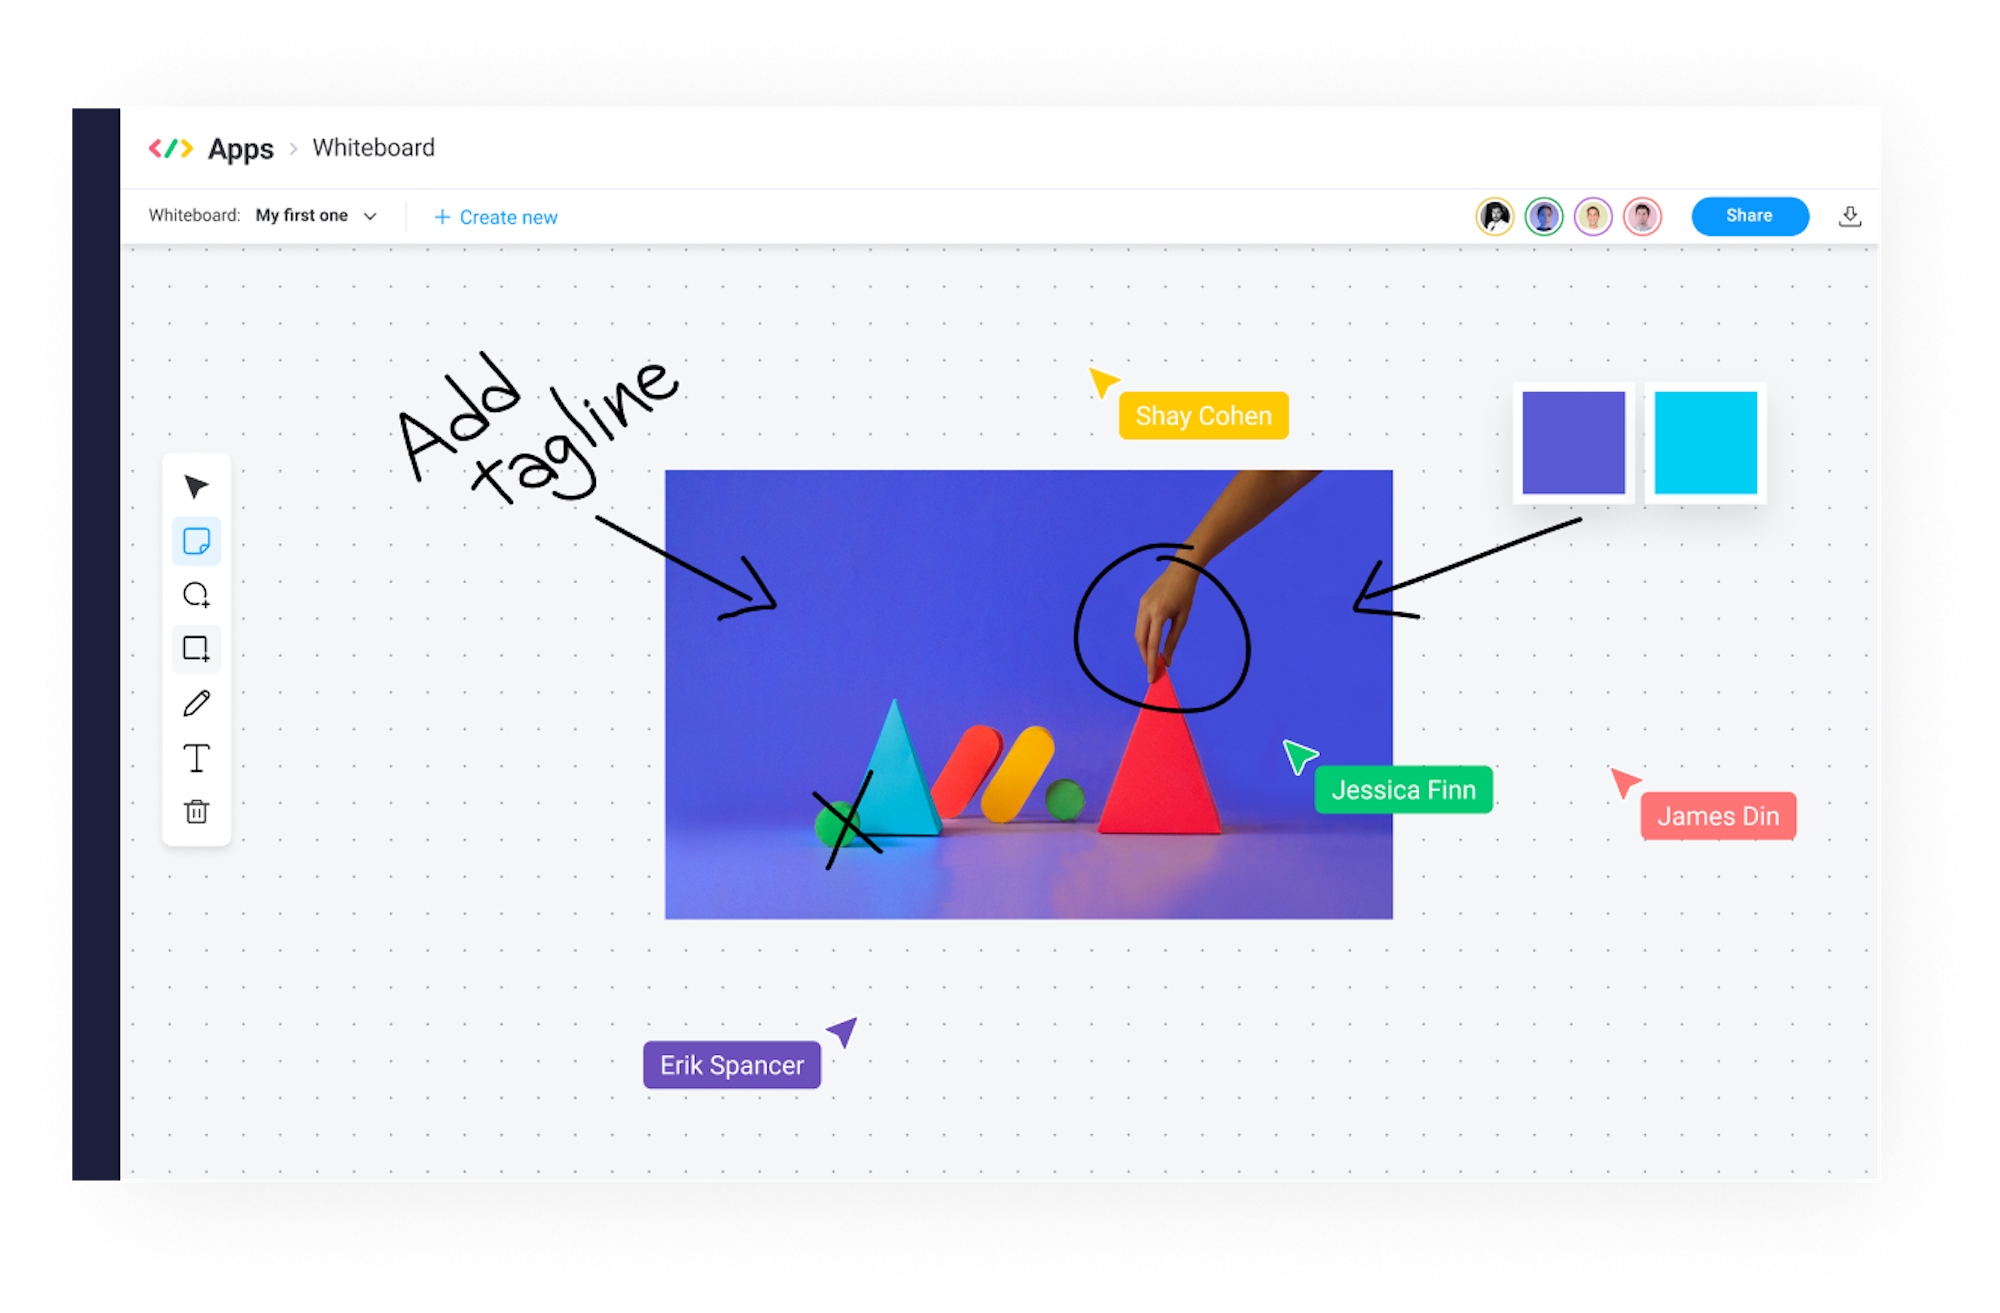Click the Share button
This screenshot has width=2000, height=1313.
tap(1747, 217)
